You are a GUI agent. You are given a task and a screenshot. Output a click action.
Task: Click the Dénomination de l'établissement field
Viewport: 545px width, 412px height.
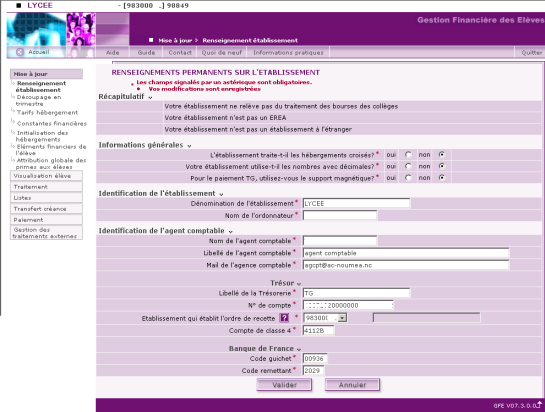pos(356,203)
